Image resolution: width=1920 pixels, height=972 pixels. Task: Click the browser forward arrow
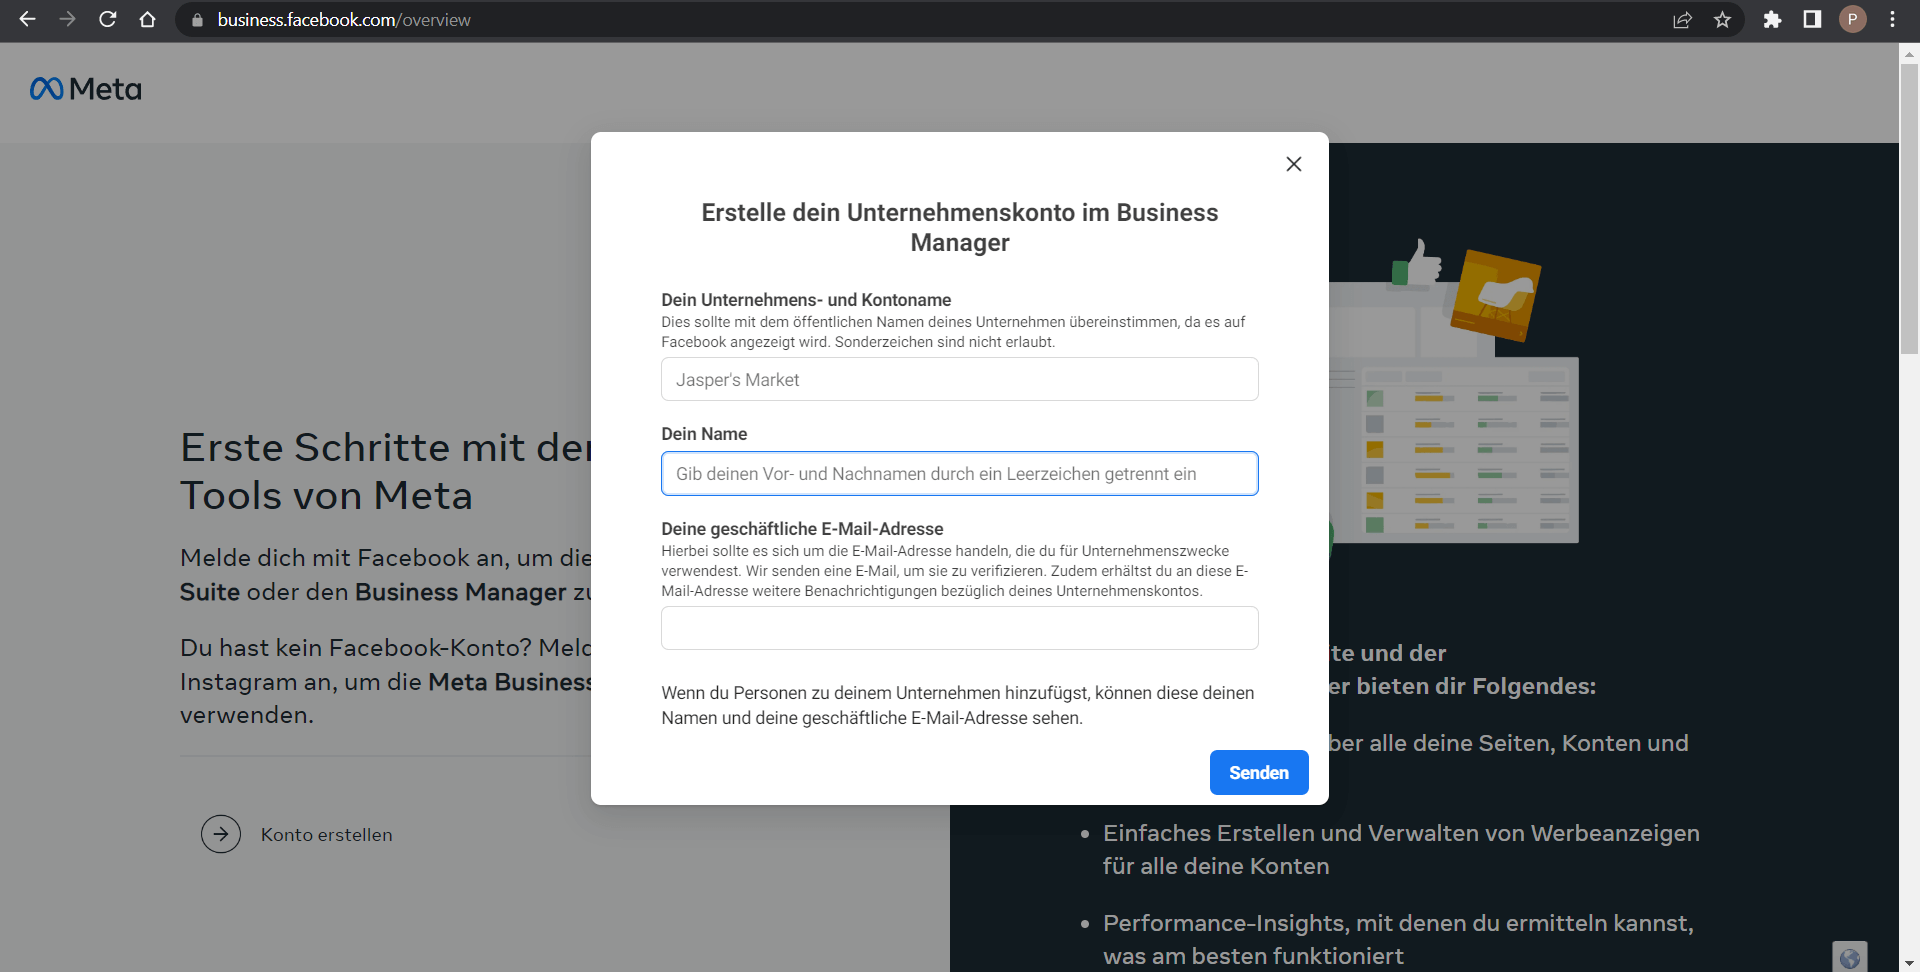click(67, 19)
